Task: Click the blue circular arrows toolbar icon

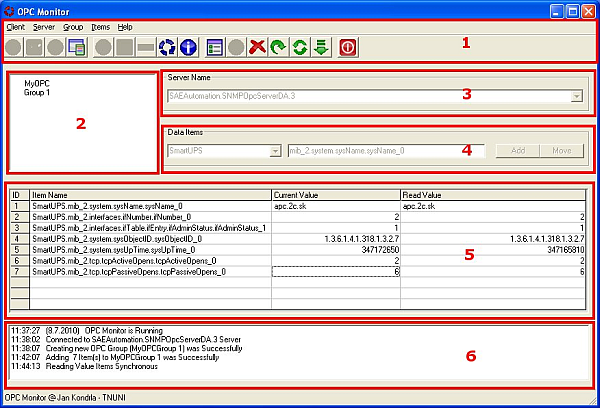Action: click(x=167, y=47)
